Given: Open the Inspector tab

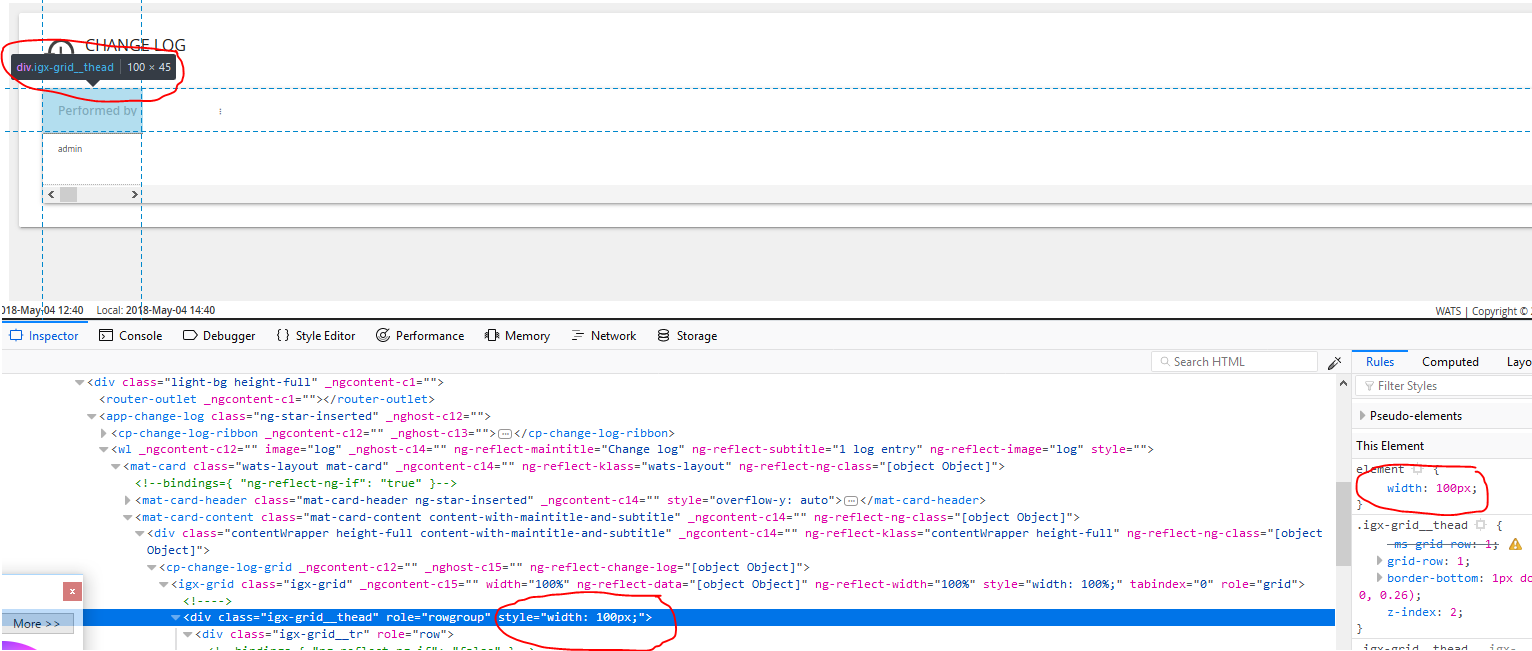Looking at the screenshot, I should [x=43, y=336].
